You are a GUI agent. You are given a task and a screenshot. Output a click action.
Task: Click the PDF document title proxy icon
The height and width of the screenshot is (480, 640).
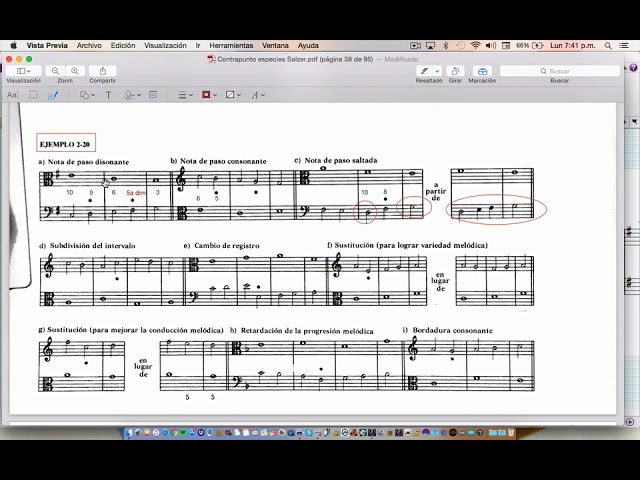[x=211, y=59]
